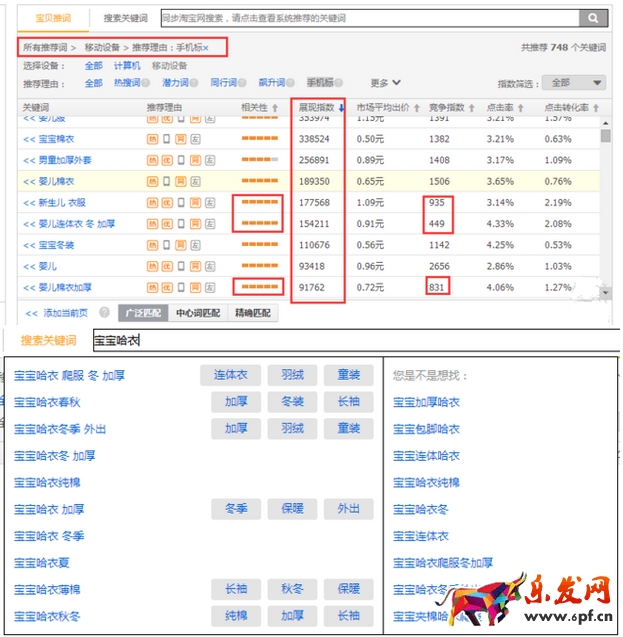Sort by 市场平均出价 column arrow

click(417, 108)
